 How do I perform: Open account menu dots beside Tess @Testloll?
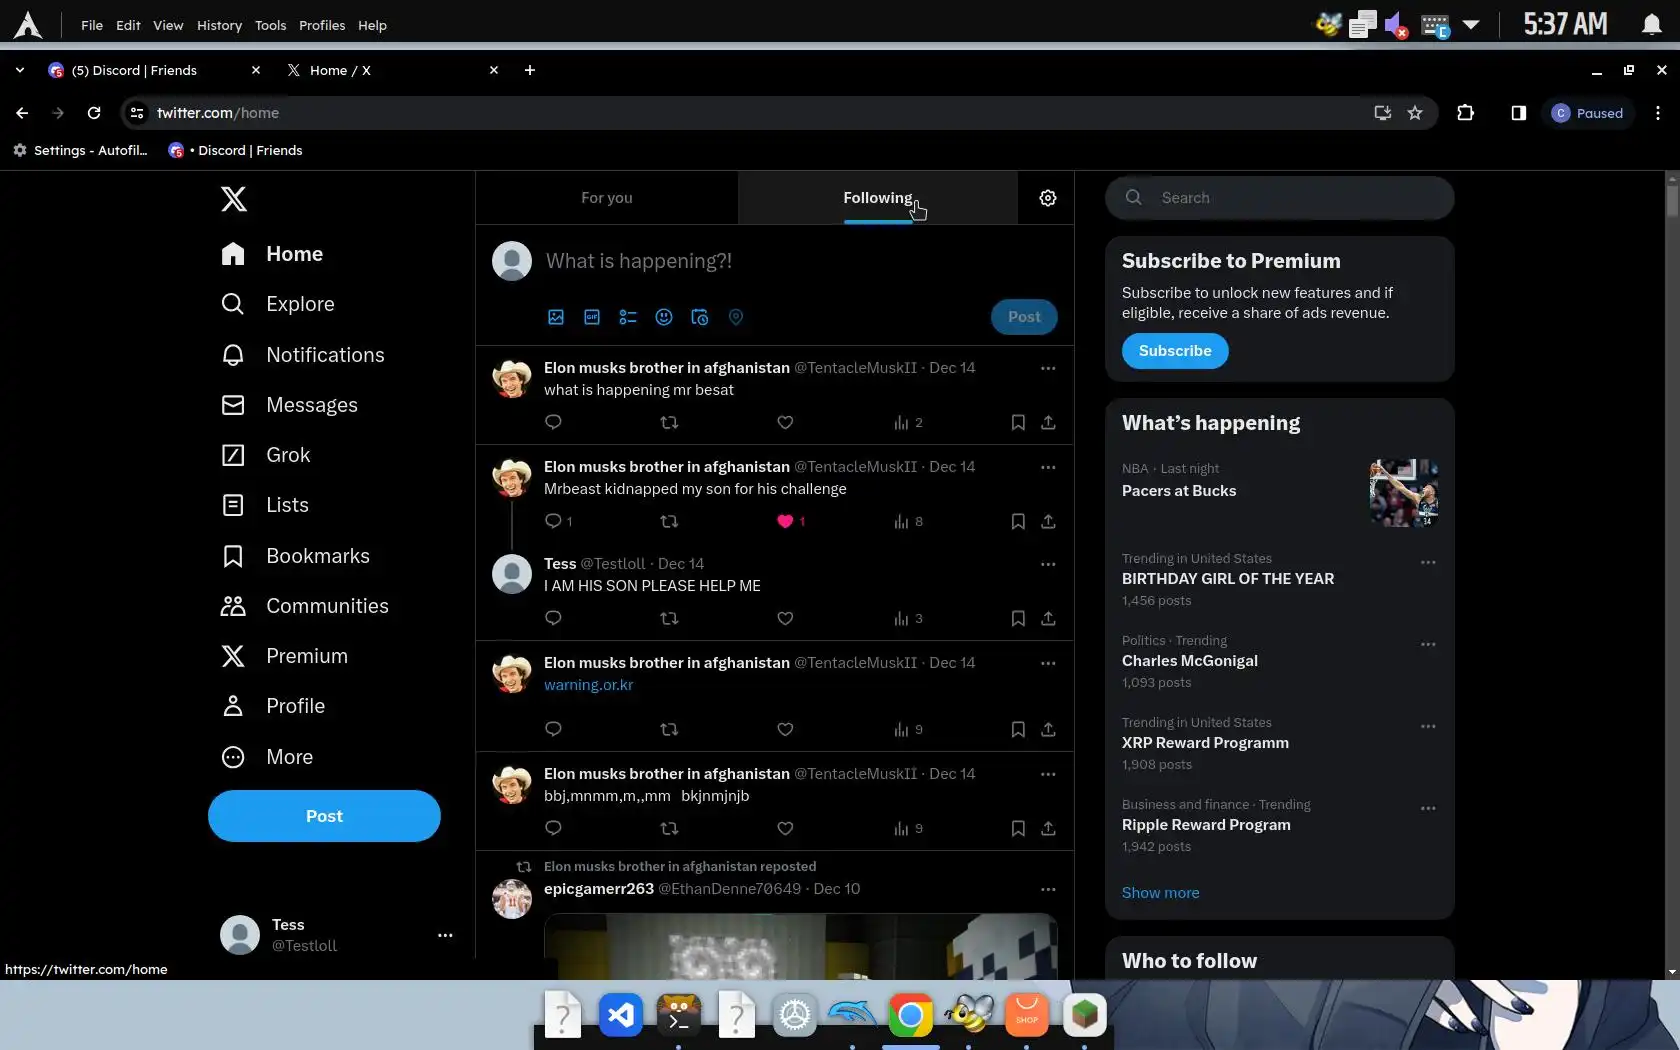(445, 935)
